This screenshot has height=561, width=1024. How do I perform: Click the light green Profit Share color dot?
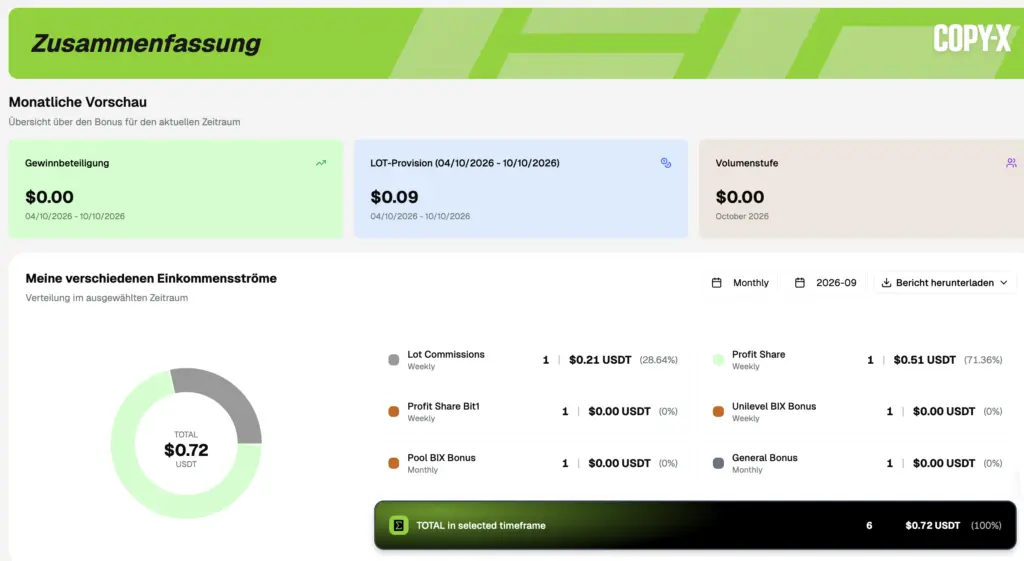[x=718, y=360]
